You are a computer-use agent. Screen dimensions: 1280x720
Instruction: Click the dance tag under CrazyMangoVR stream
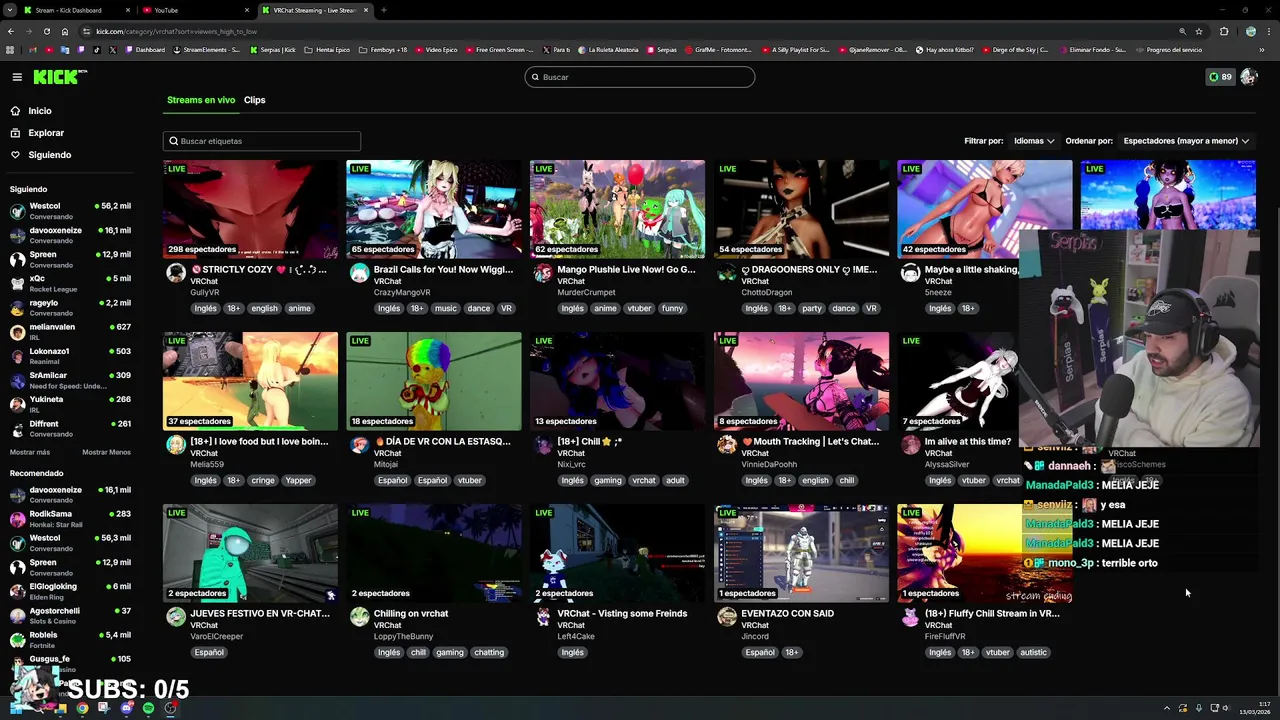[x=479, y=308]
